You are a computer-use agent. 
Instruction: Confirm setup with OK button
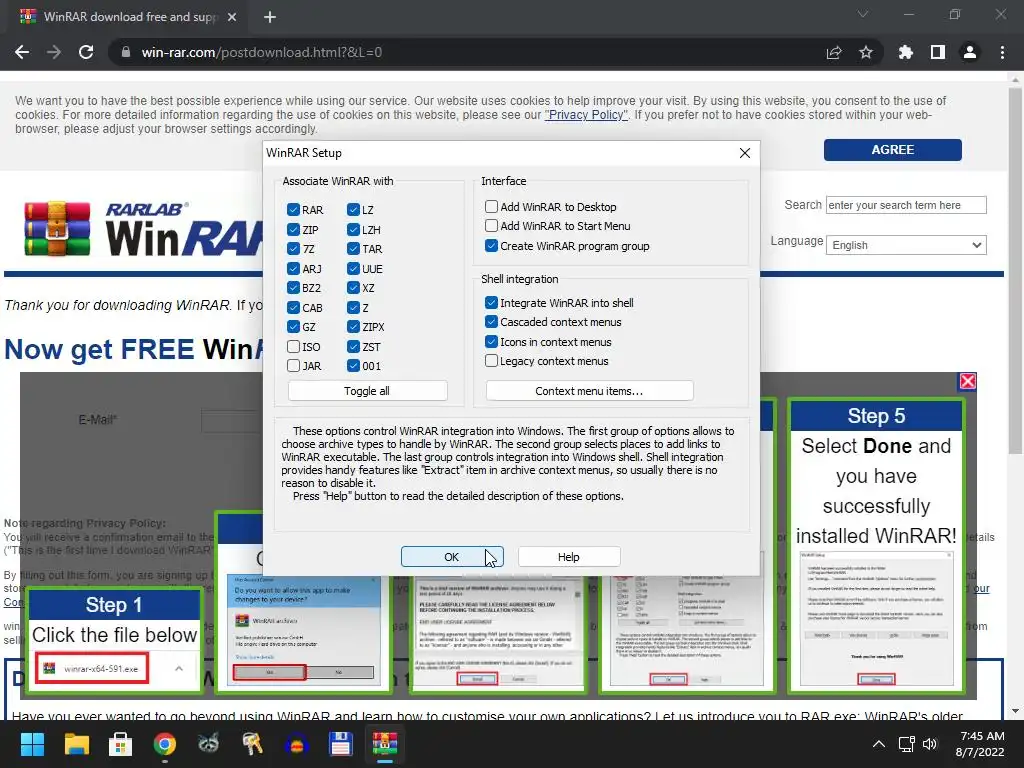[x=452, y=557]
